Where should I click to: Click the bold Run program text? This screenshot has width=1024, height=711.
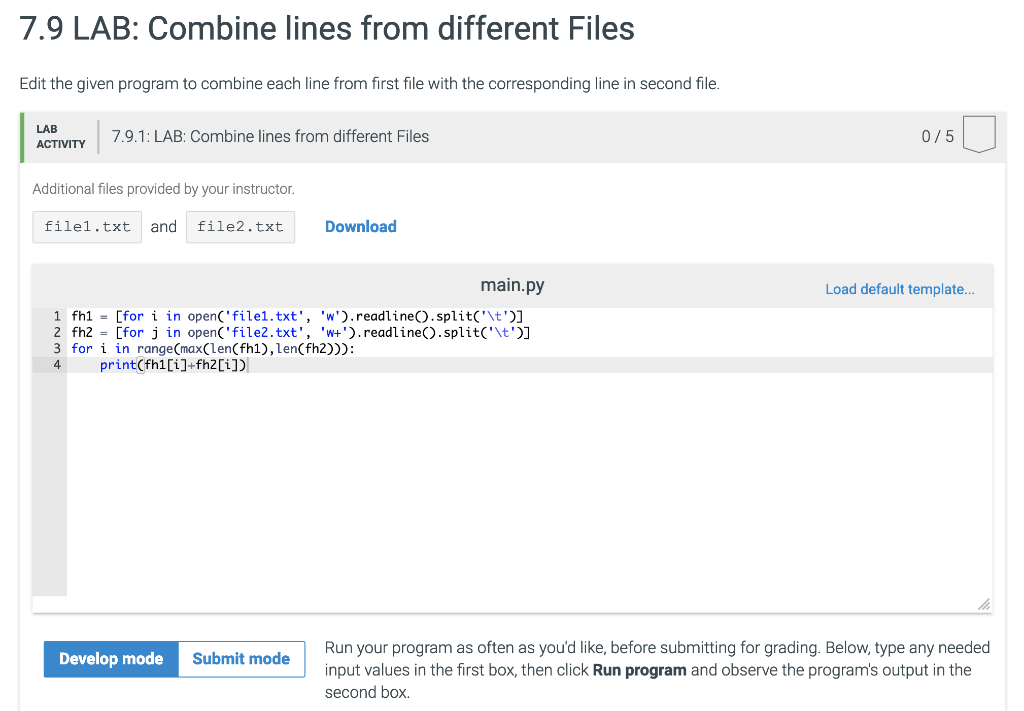[x=639, y=669]
